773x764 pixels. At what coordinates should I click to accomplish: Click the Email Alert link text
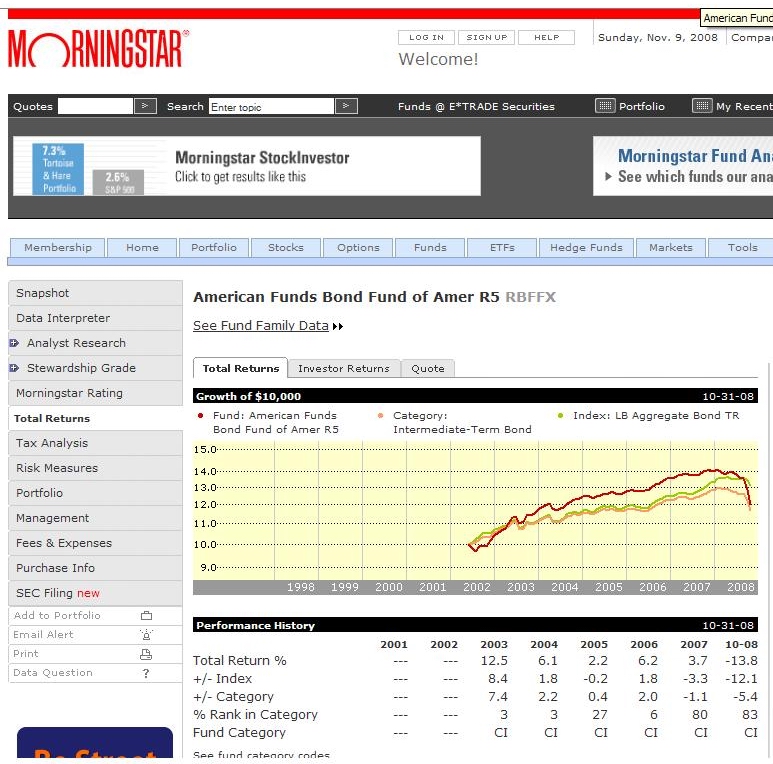tap(43, 635)
